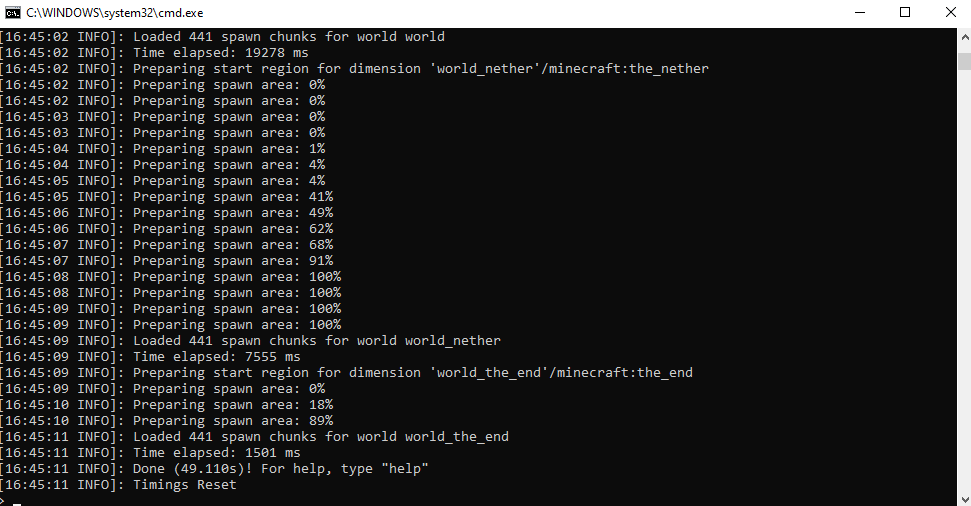The image size is (971, 506).
Task: Click the cmd.exe icon in title bar
Action: click(x=12, y=12)
